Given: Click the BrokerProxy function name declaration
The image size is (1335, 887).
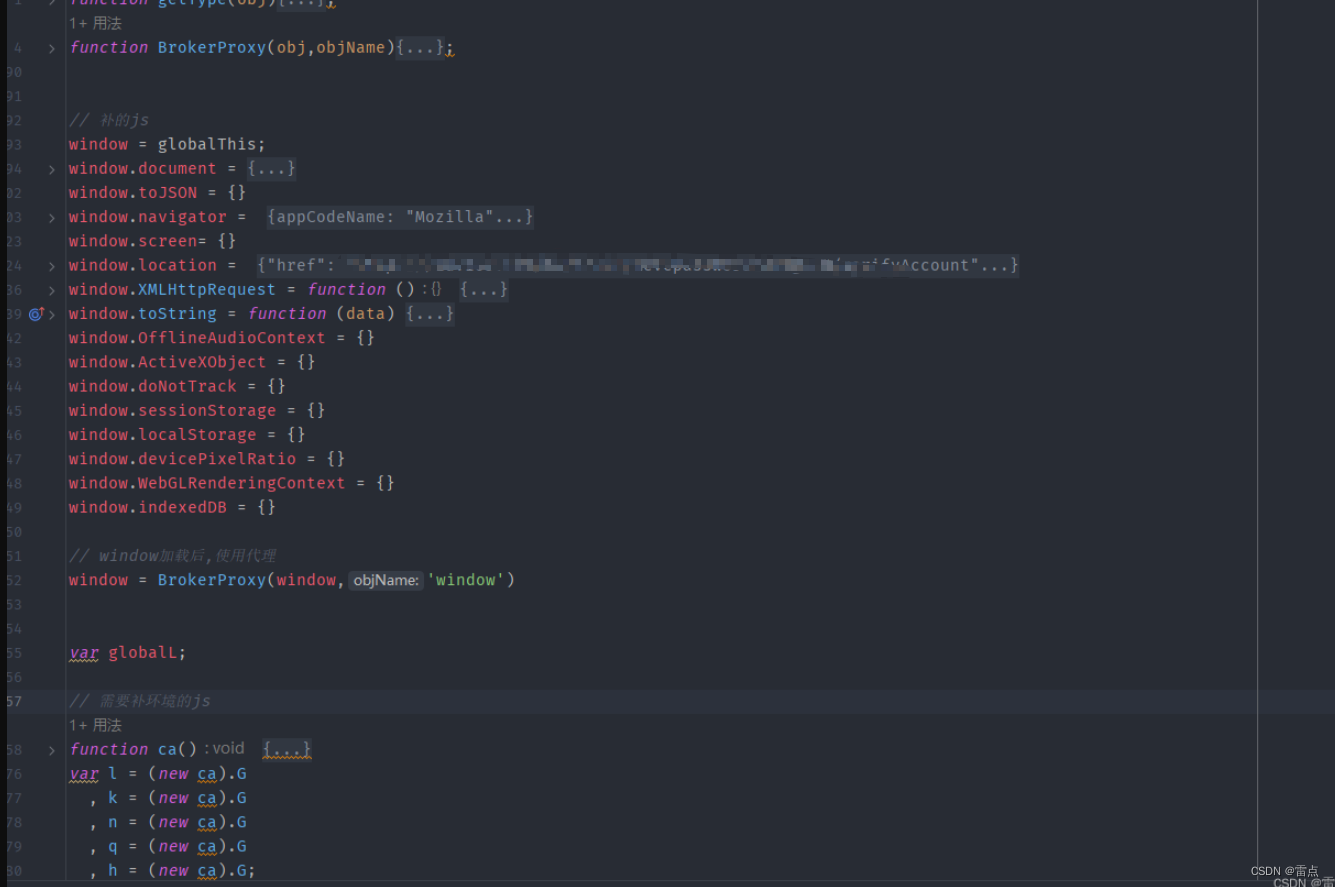Looking at the screenshot, I should [x=212, y=48].
